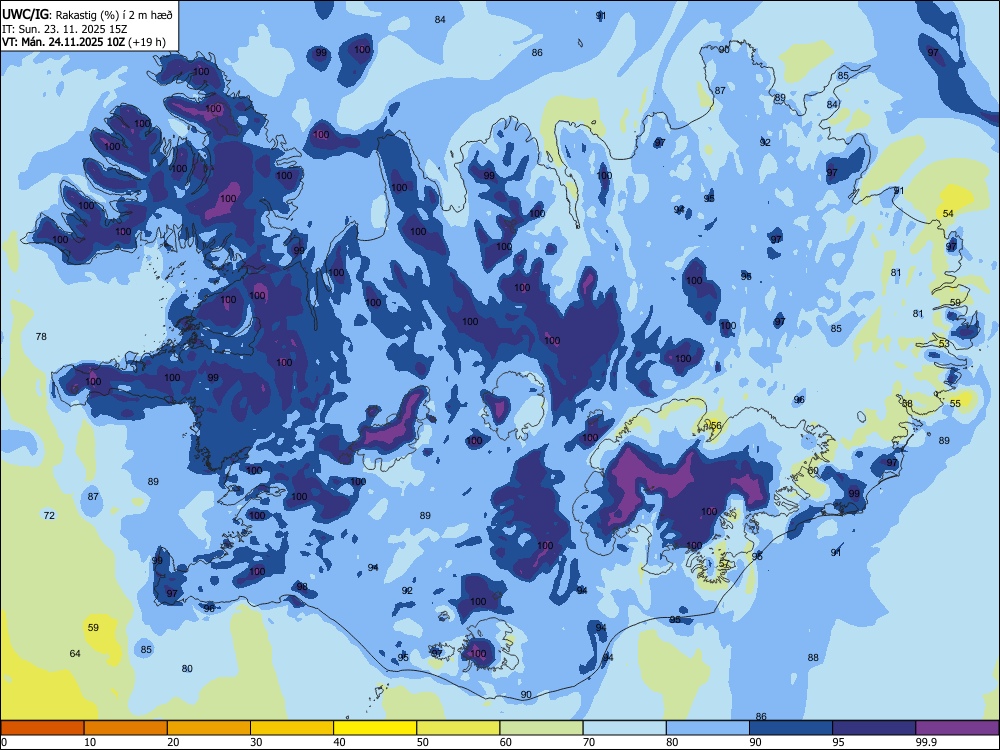Select the pale yellow 50–60 legend swatch

click(x=458, y=728)
